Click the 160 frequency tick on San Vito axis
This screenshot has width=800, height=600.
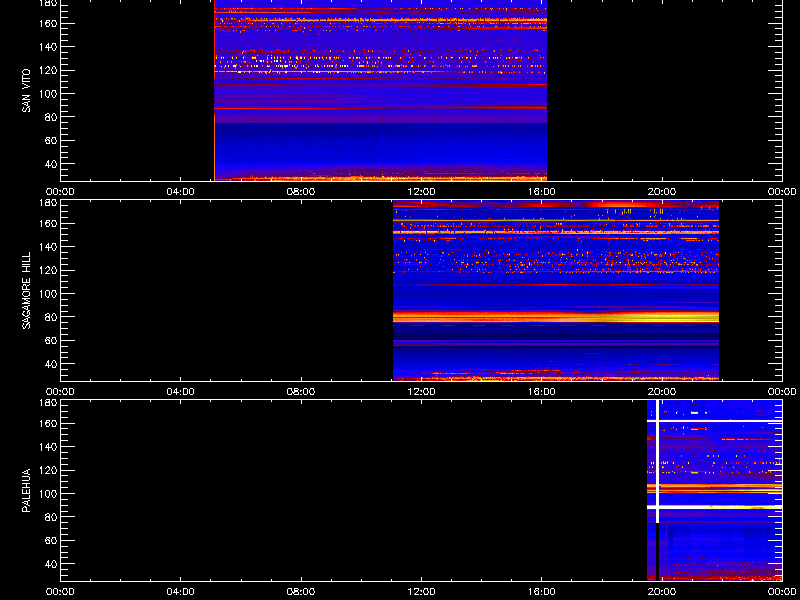pos(47,23)
